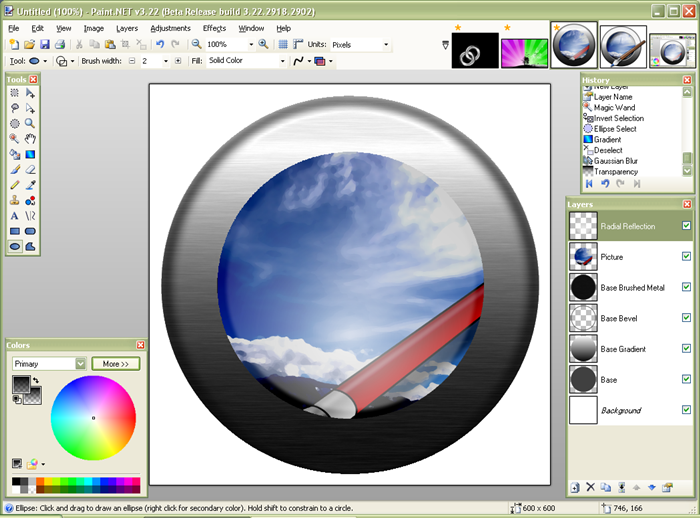Select the Lasso Select tool
The width and height of the screenshot is (700, 518).
pos(15,108)
